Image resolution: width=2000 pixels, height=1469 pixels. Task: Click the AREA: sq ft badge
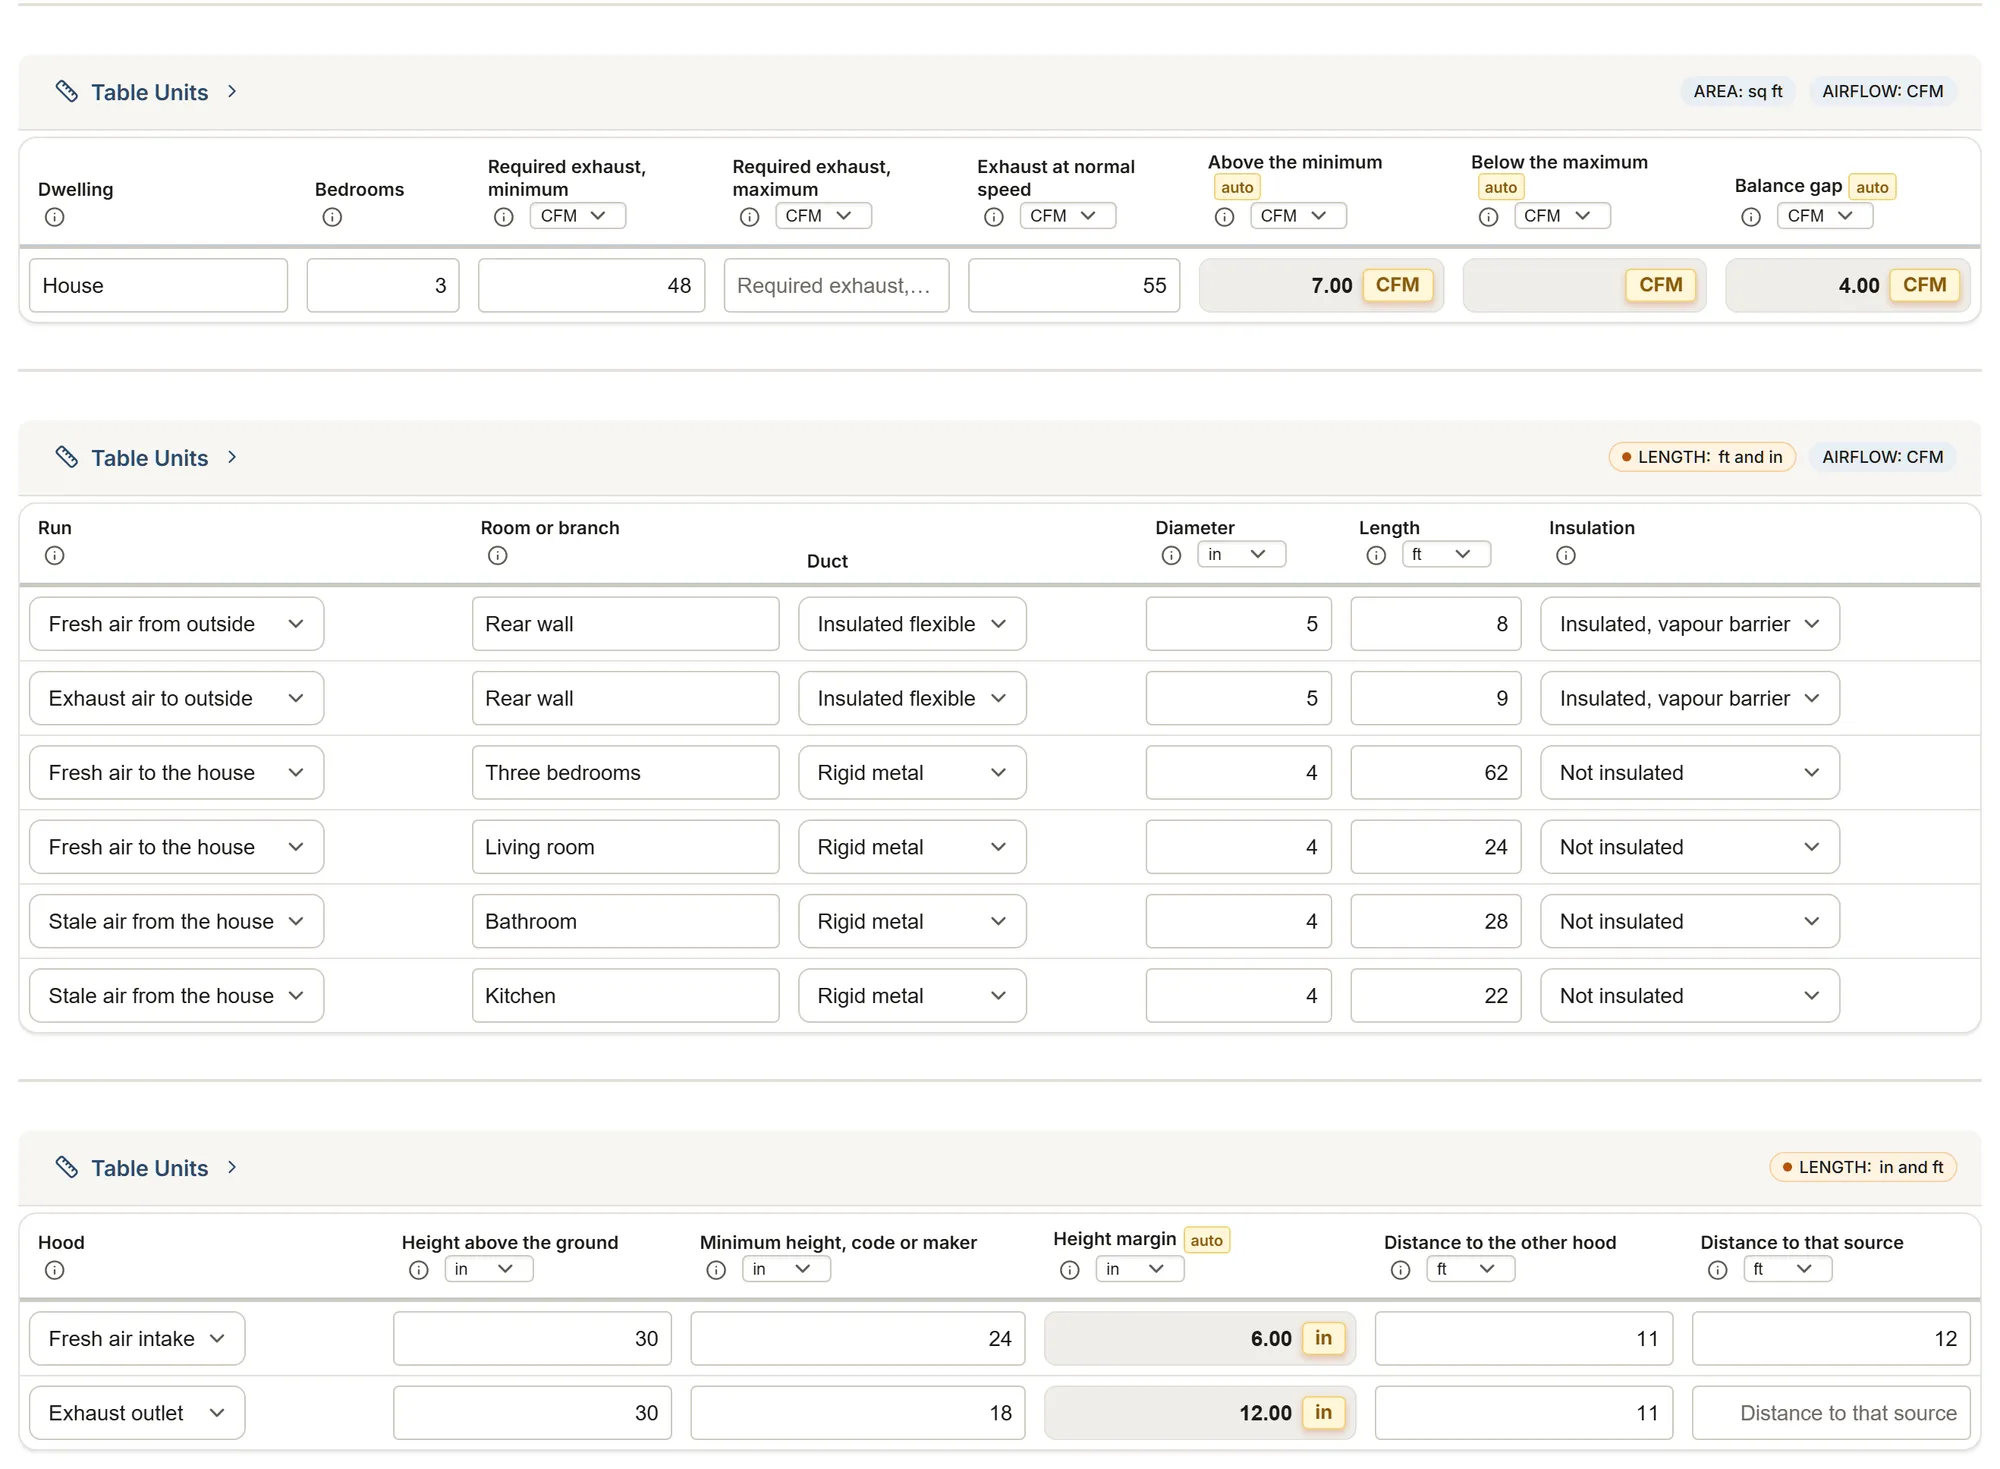click(1738, 91)
